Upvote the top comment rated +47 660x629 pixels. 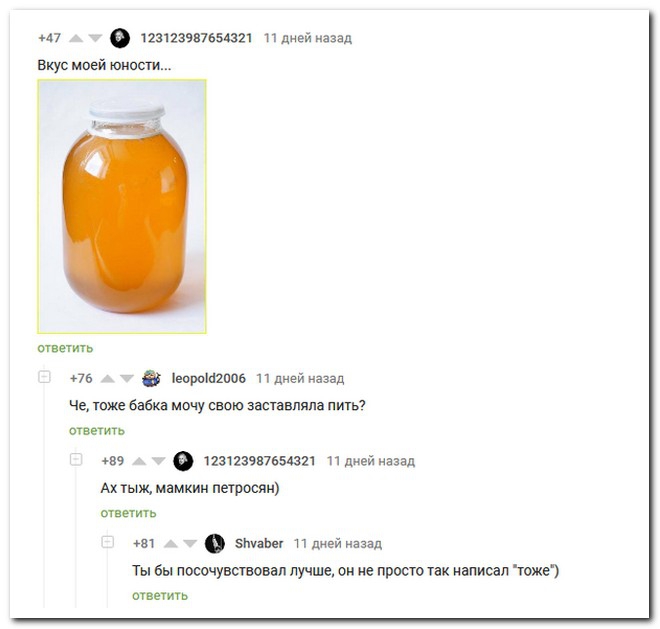(76, 38)
